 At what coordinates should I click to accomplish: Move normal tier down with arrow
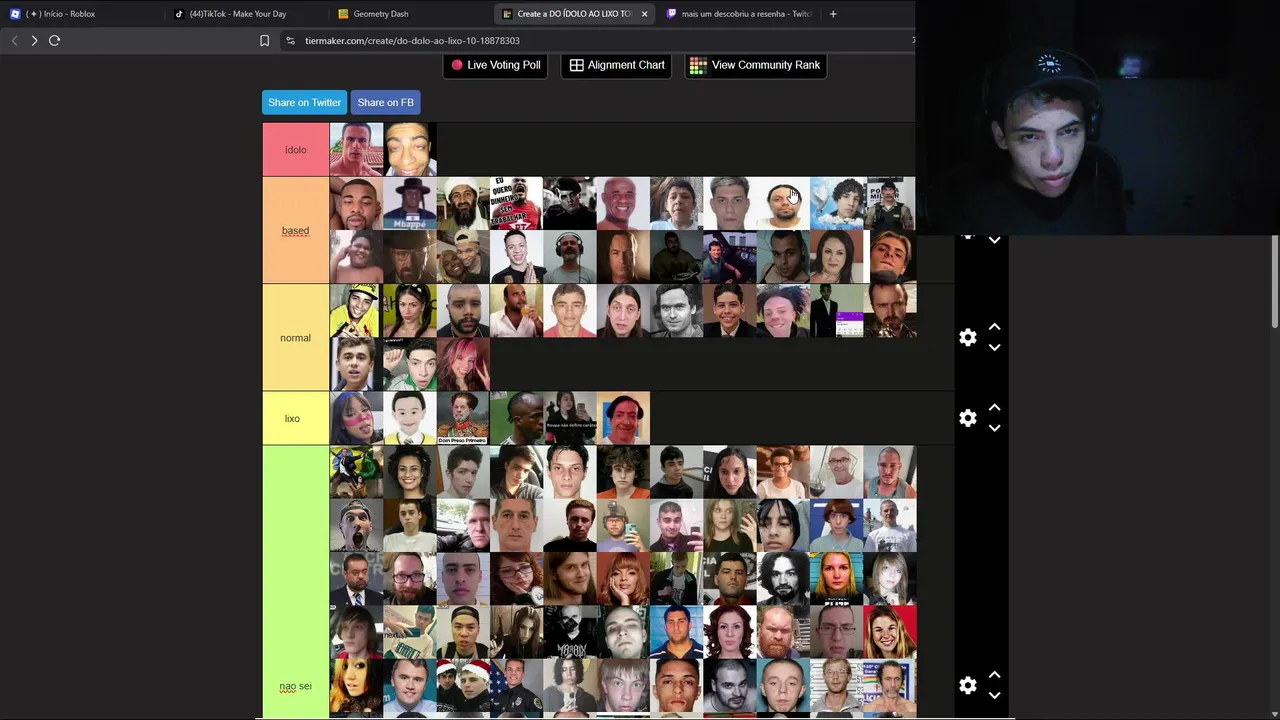994,348
